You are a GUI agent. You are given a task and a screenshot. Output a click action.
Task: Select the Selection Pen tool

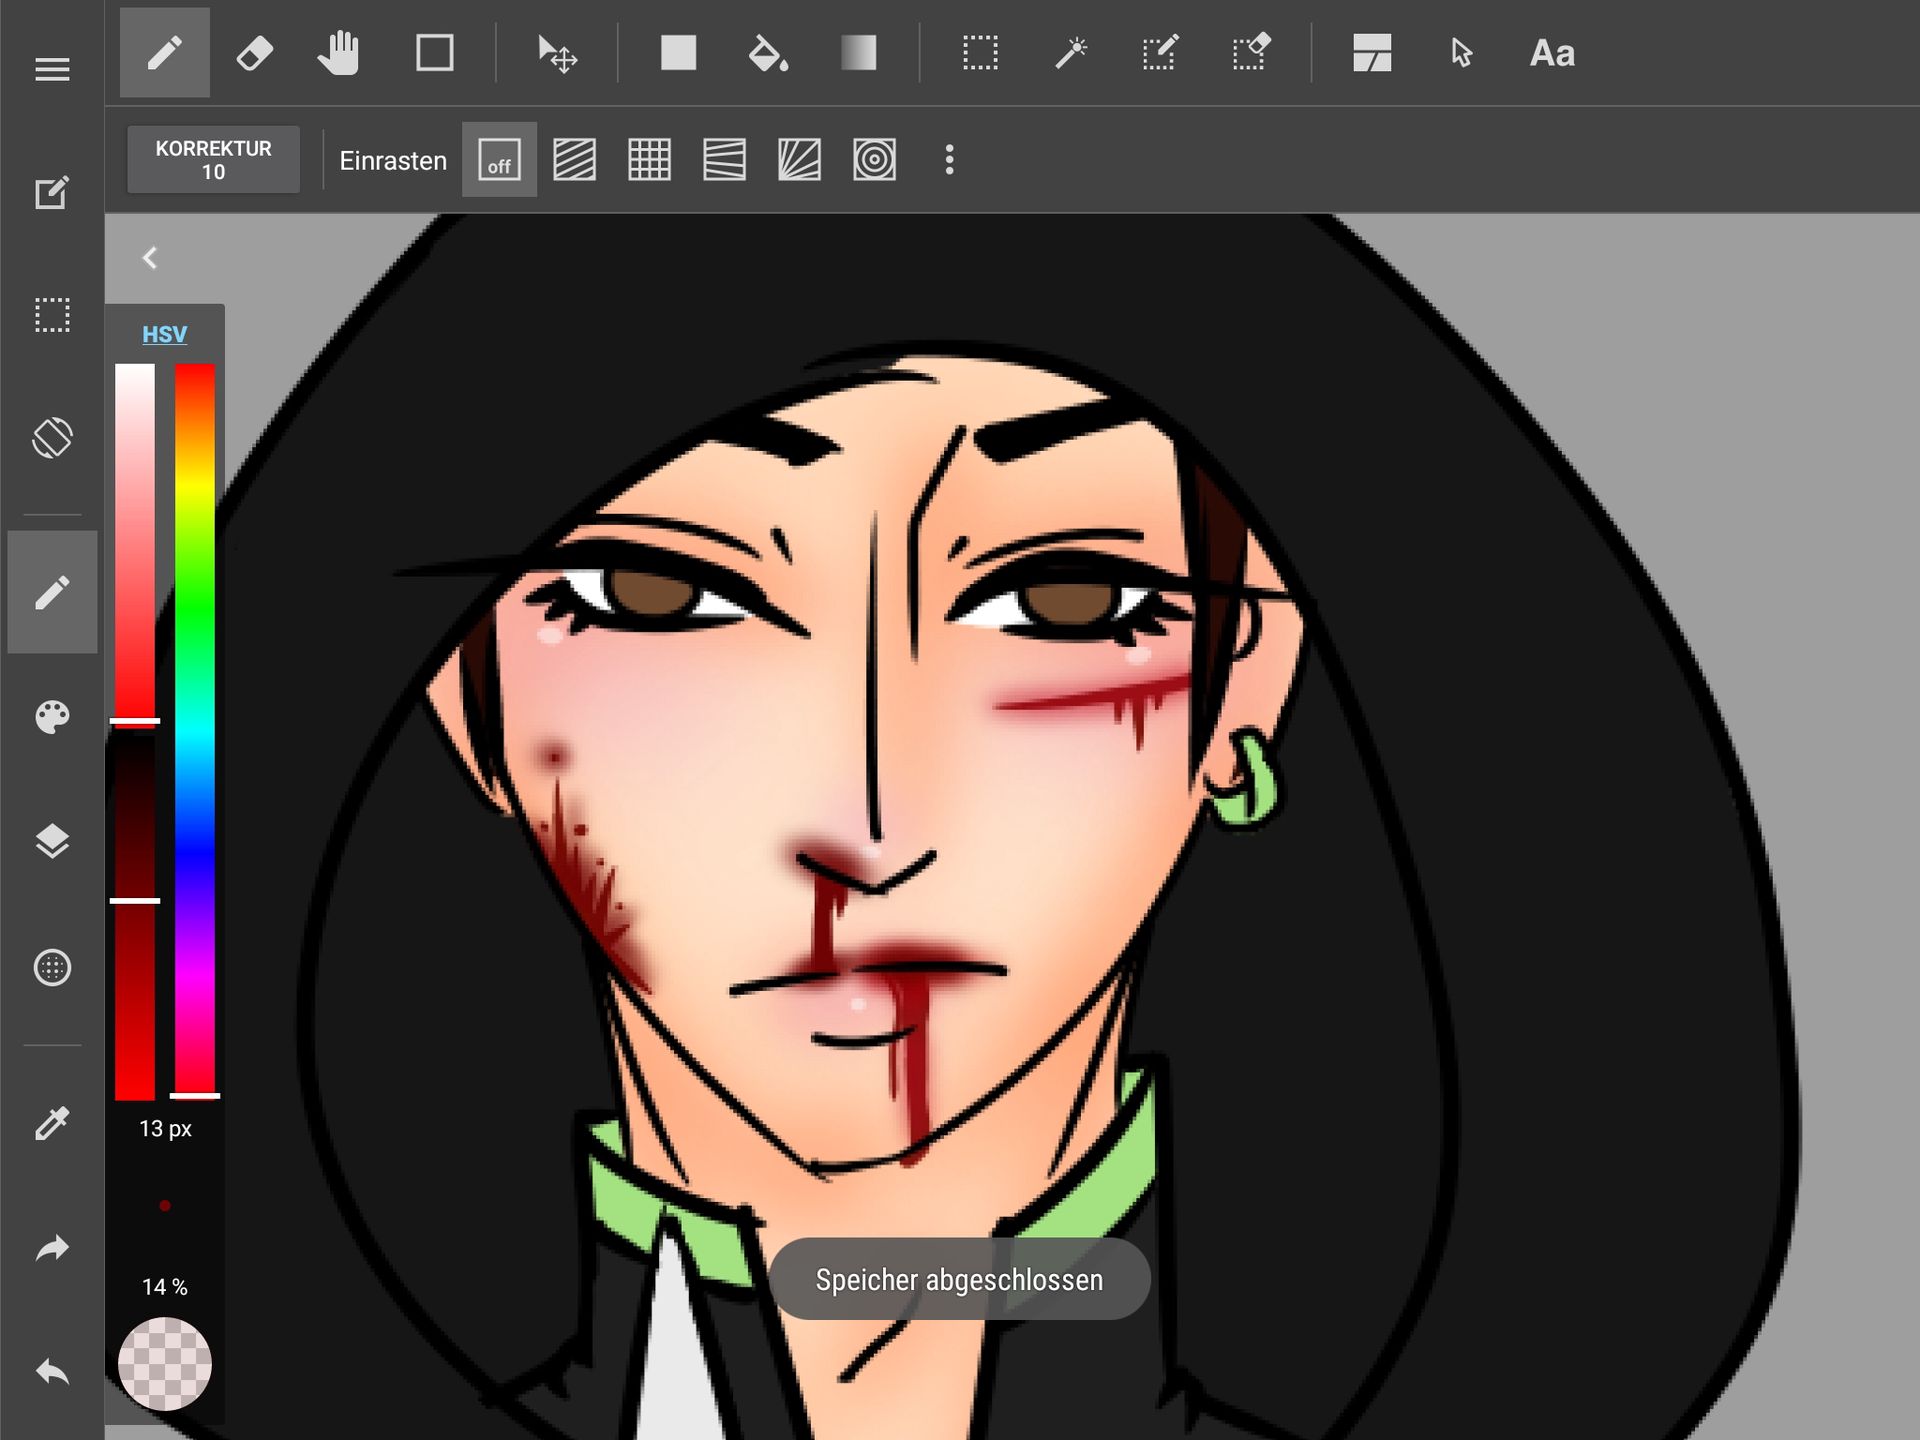pos(1160,53)
